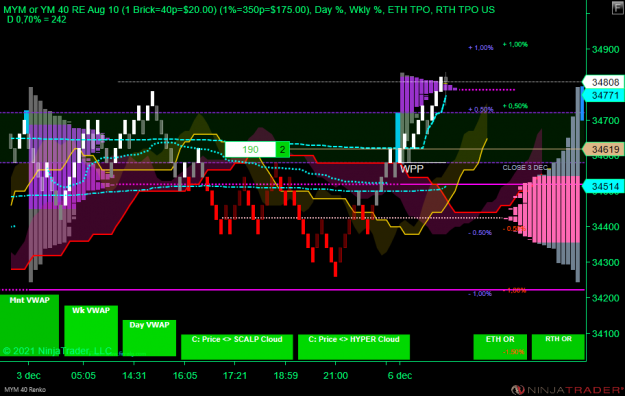Click the 6 dec time axis label
Viewport: 625px width, 396px height.
400,375
